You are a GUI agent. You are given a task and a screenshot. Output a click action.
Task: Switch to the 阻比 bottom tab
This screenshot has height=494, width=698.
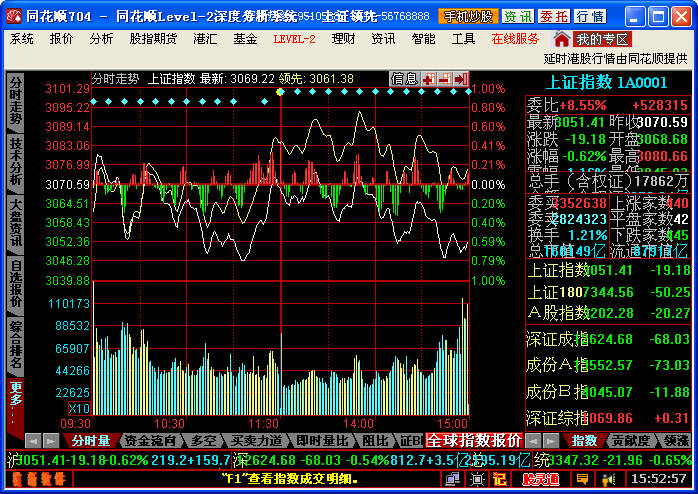(374, 441)
